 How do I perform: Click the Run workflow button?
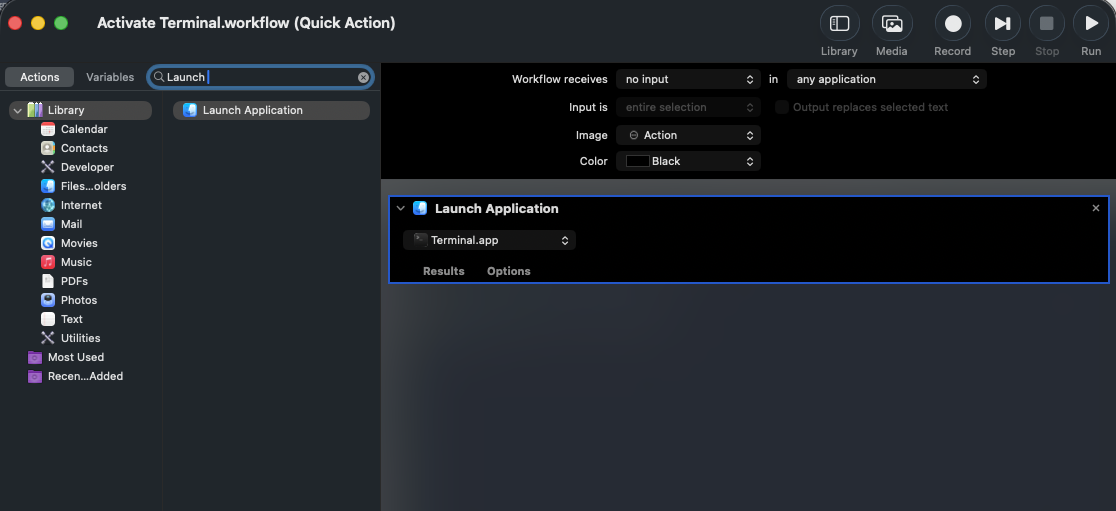click(1090, 24)
